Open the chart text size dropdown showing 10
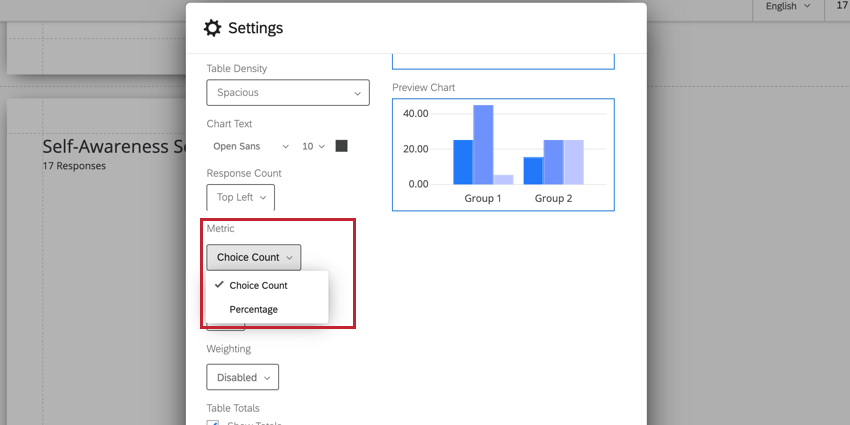 (x=313, y=146)
